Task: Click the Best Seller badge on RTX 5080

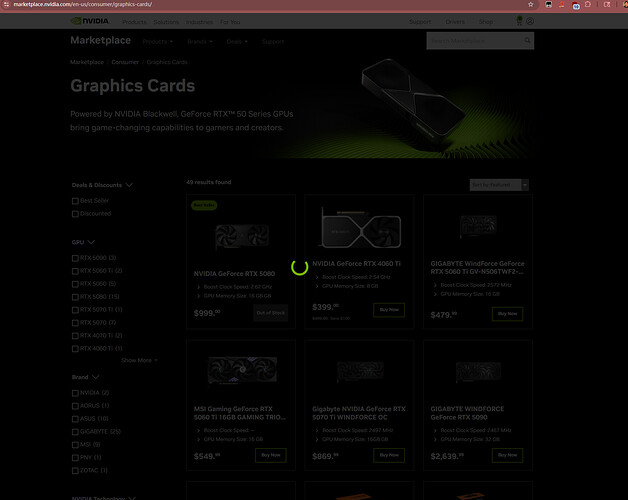Action: (204, 205)
